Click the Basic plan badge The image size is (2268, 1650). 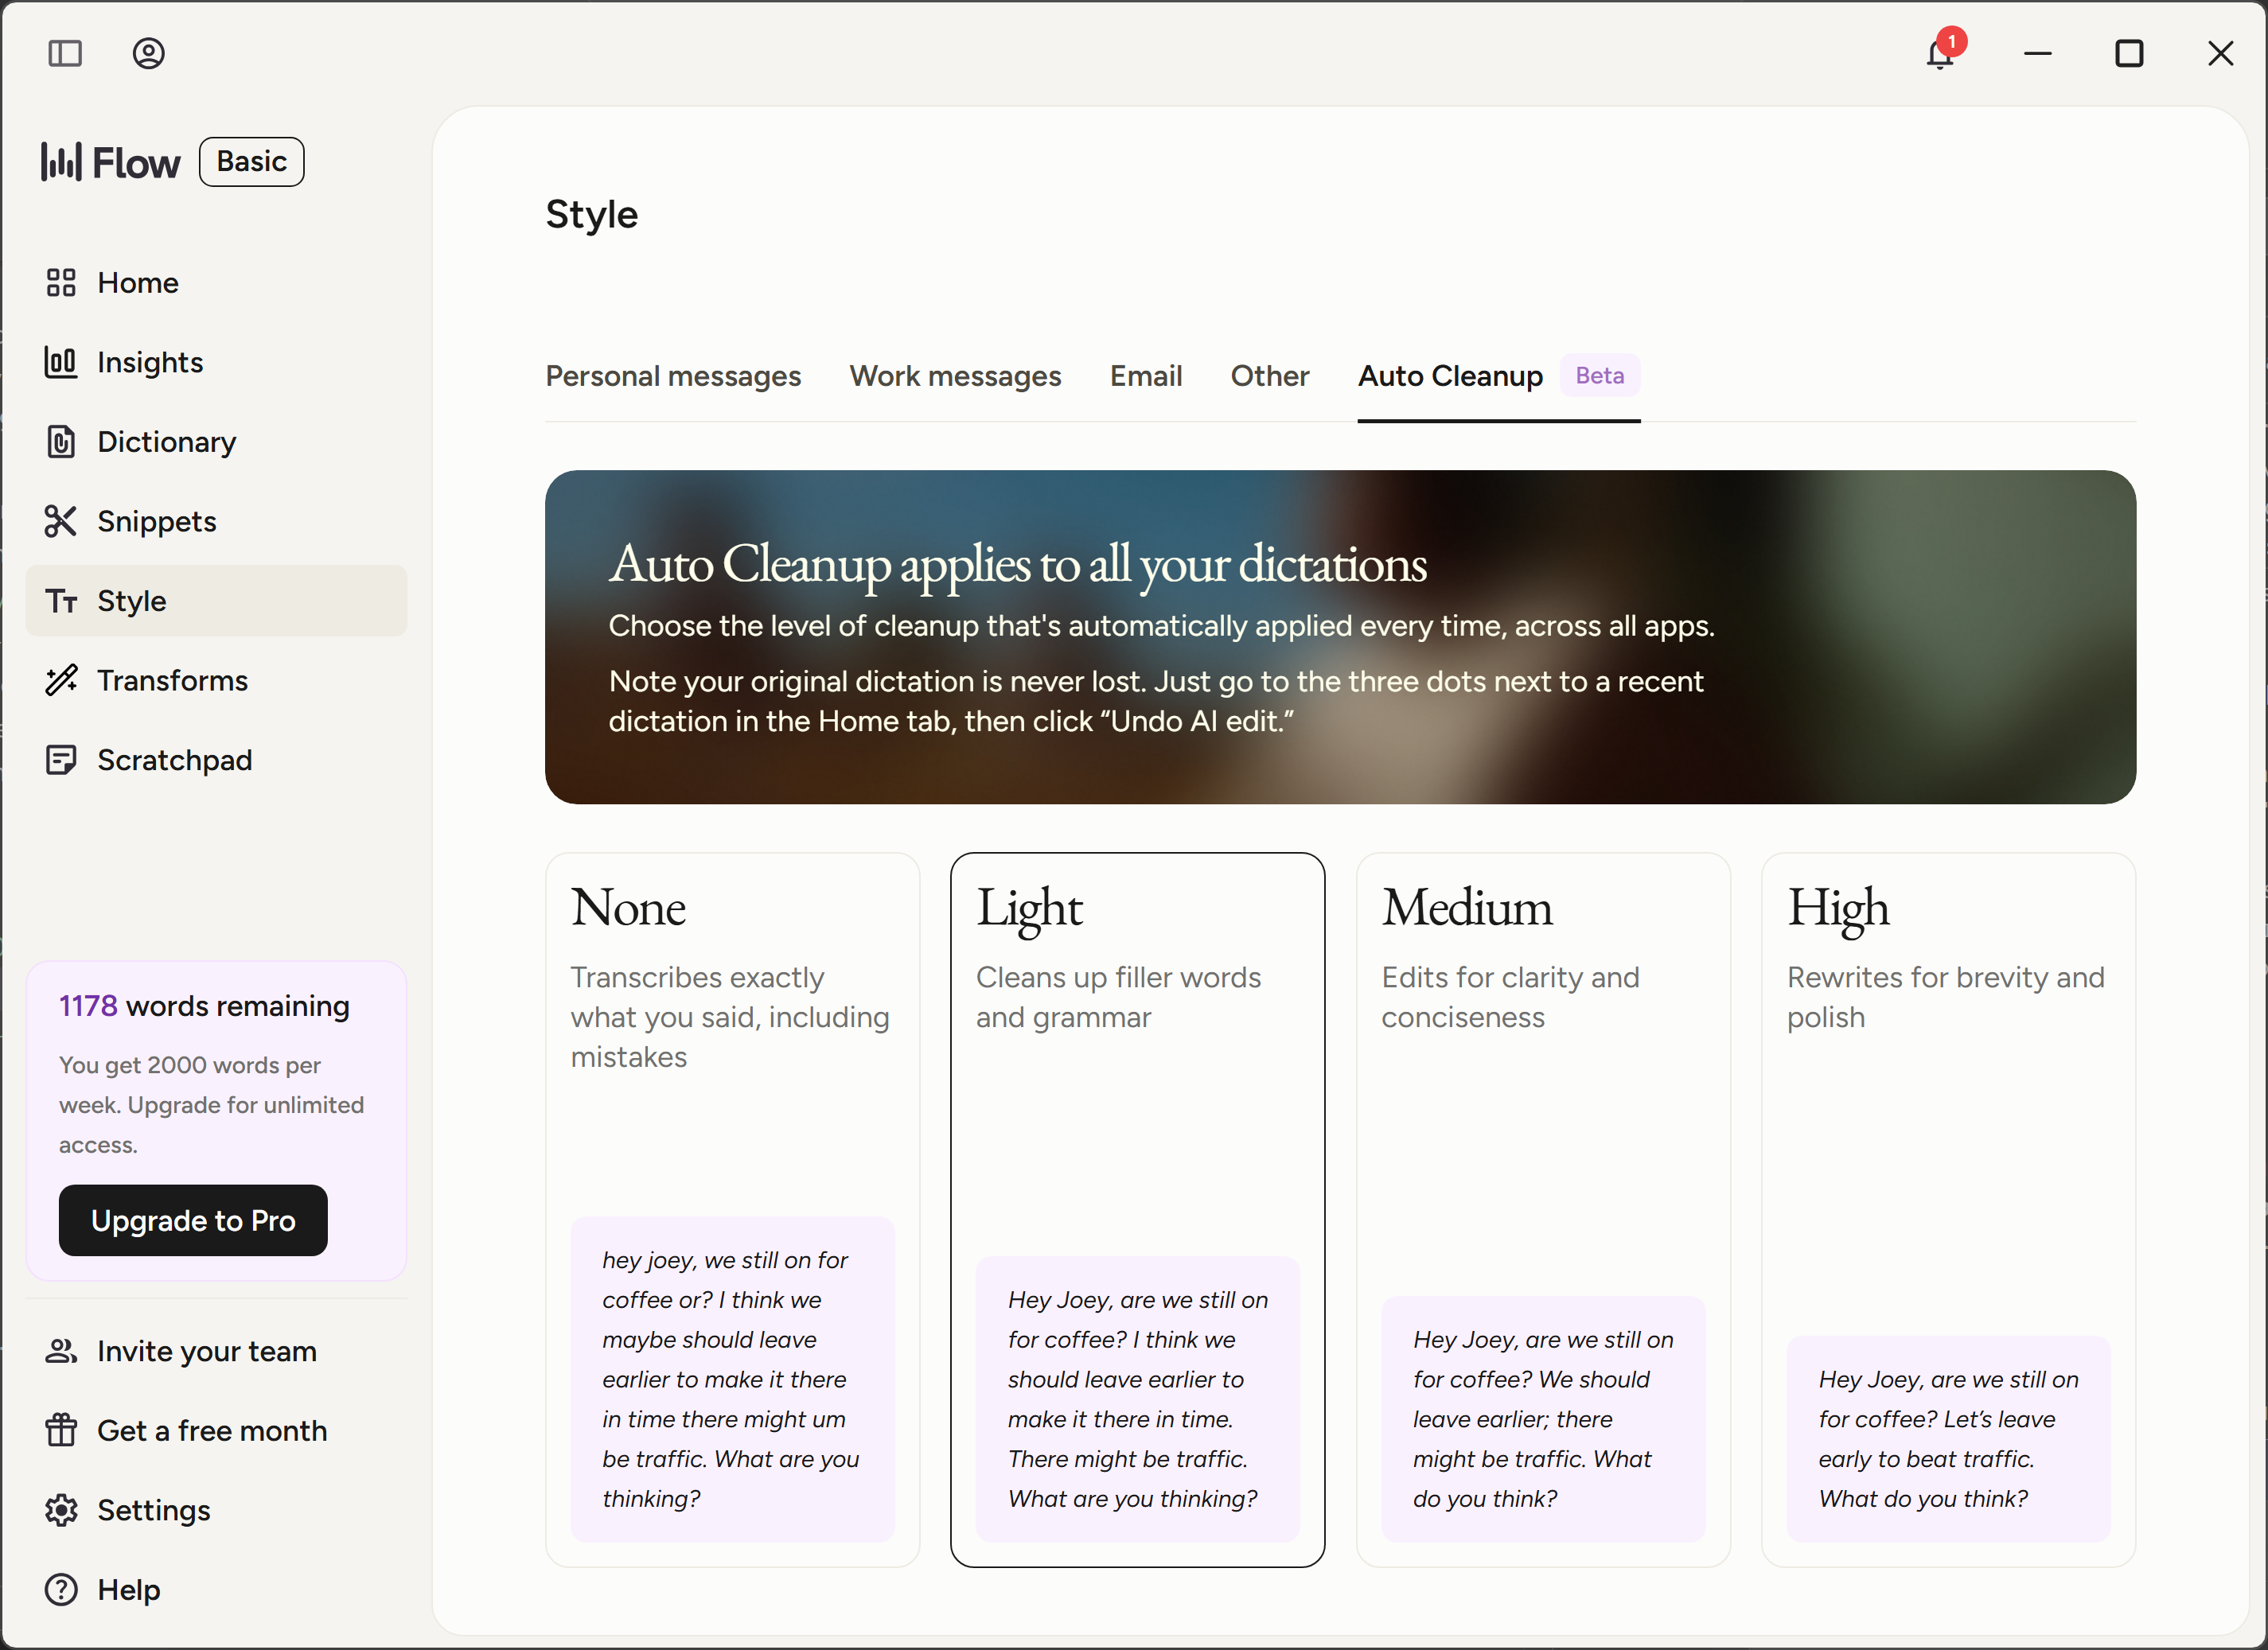point(252,162)
